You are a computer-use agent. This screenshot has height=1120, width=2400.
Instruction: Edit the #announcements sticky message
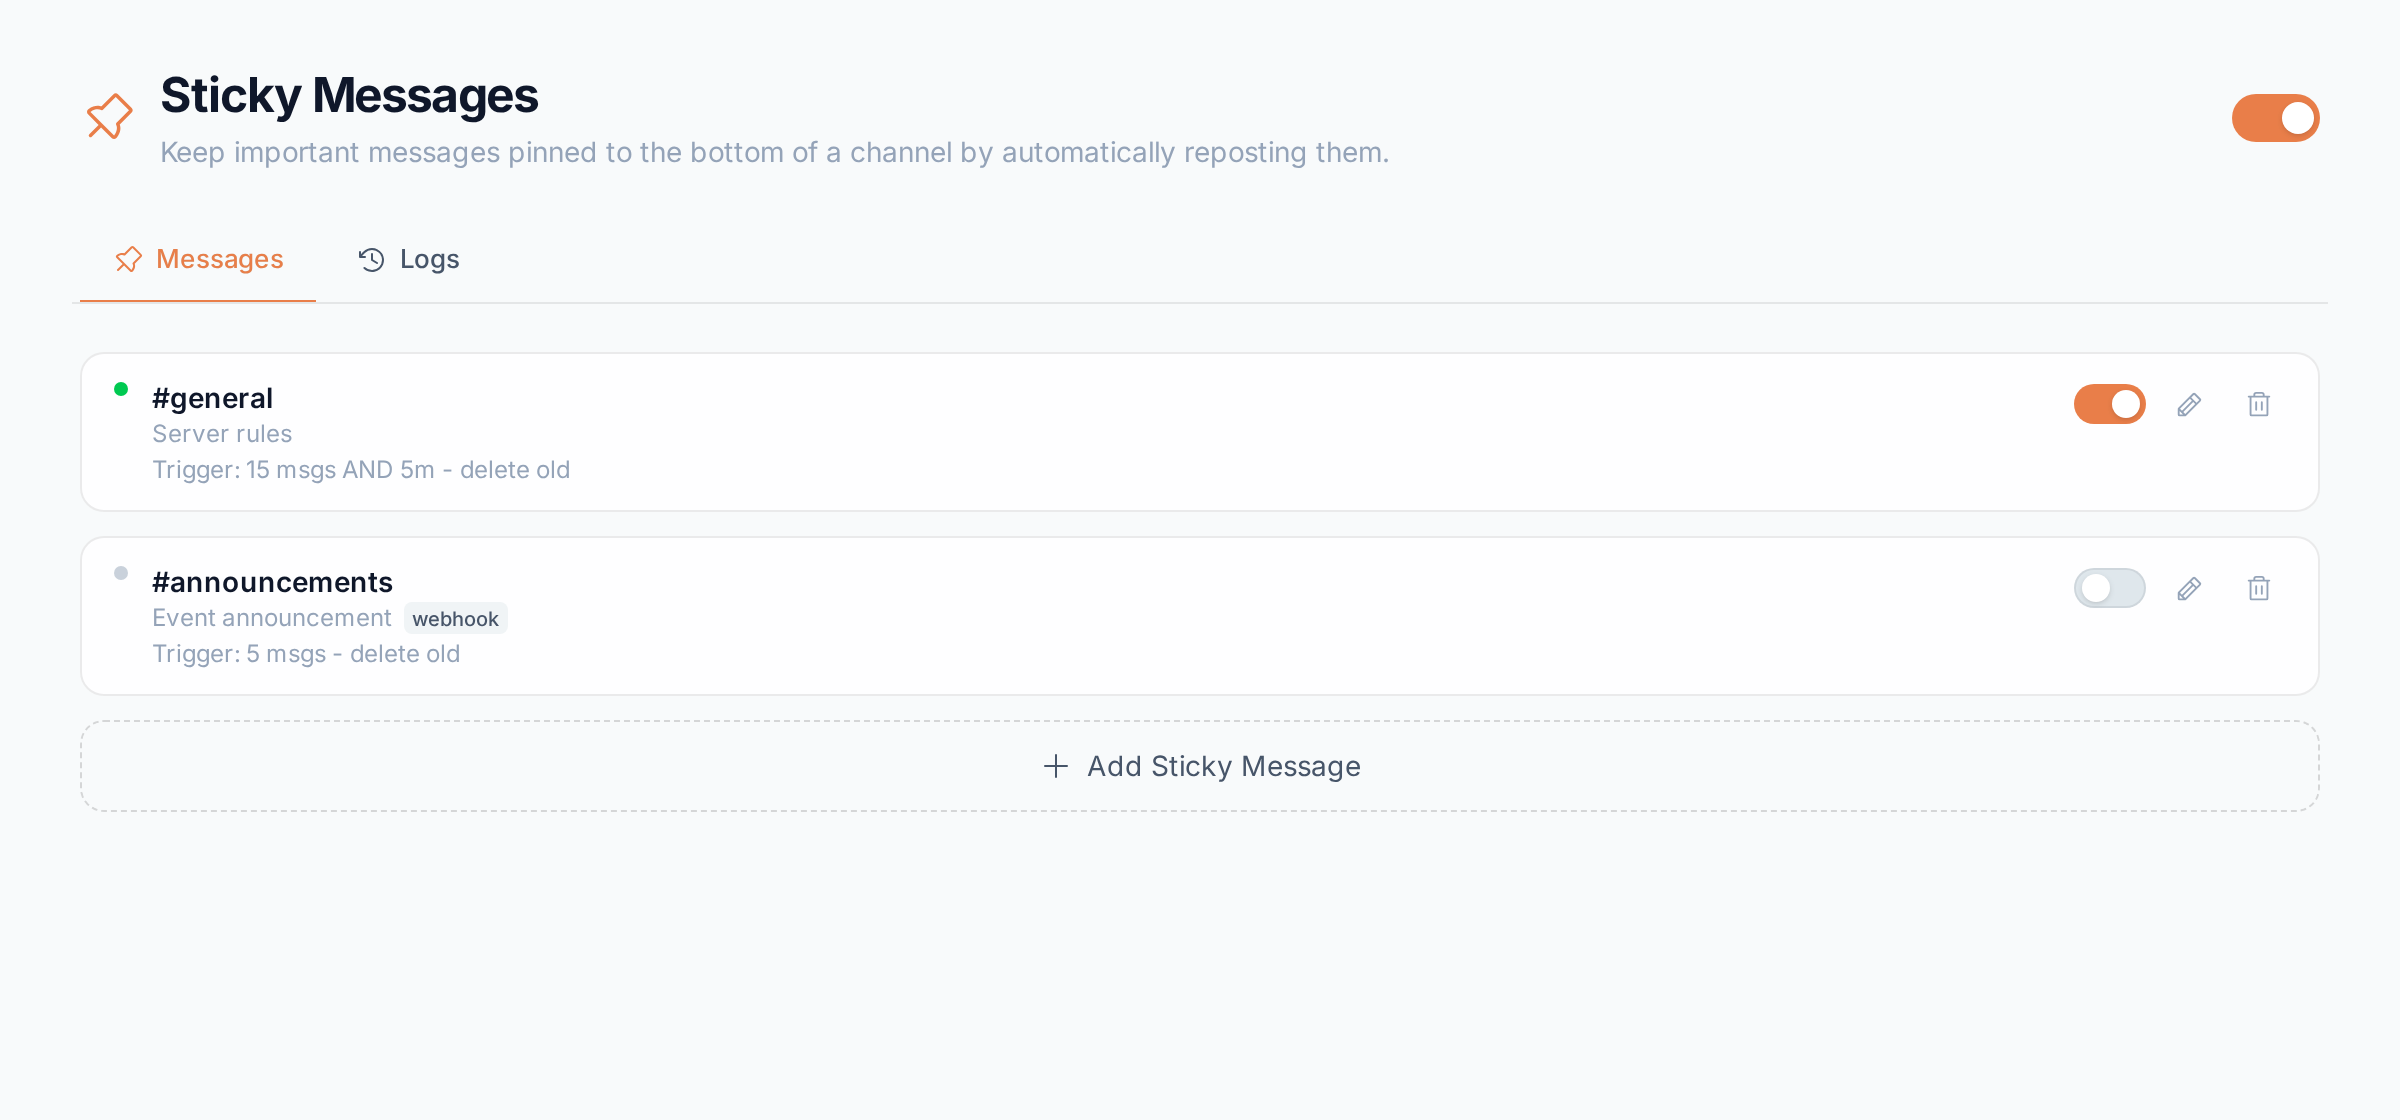(x=2189, y=588)
